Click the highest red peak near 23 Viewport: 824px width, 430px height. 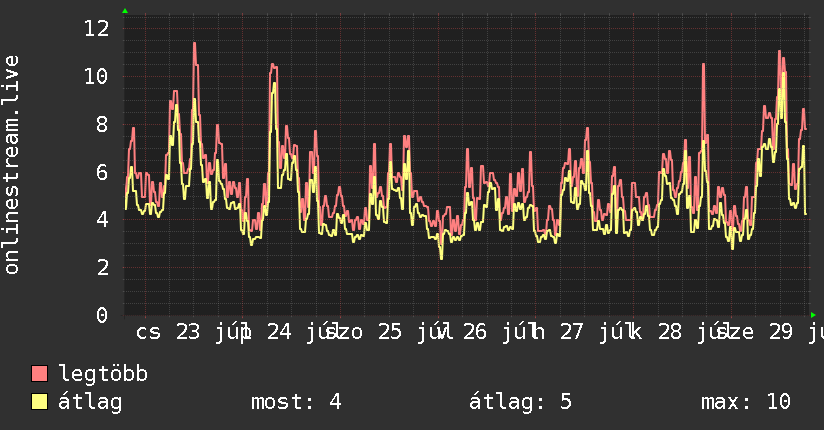194,44
